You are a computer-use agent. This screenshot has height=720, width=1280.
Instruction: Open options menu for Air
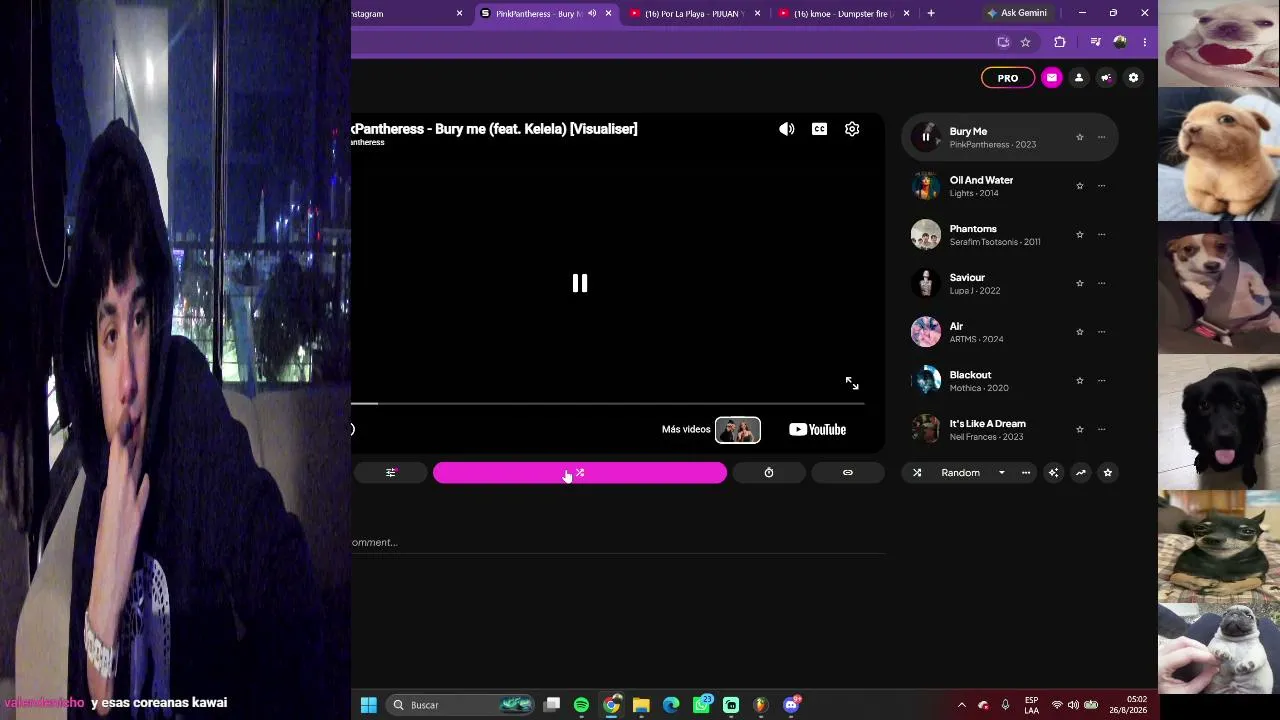coord(1101,332)
